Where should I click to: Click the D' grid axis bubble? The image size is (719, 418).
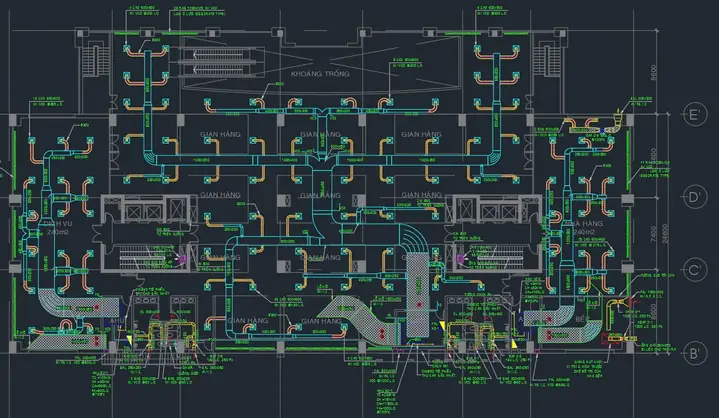tap(695, 197)
